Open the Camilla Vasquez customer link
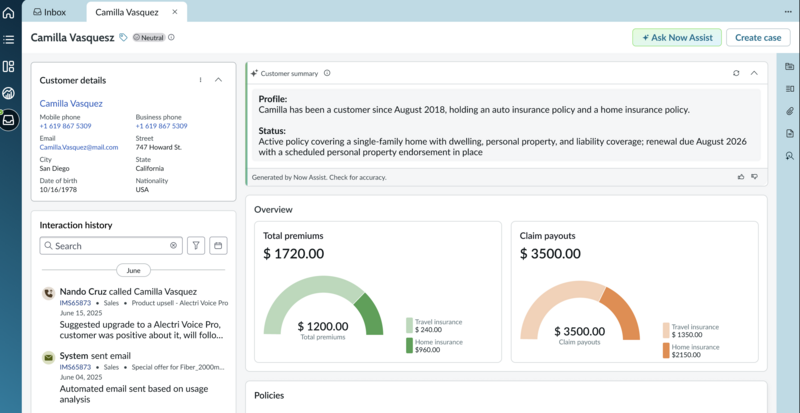The image size is (800, 413). click(x=71, y=103)
